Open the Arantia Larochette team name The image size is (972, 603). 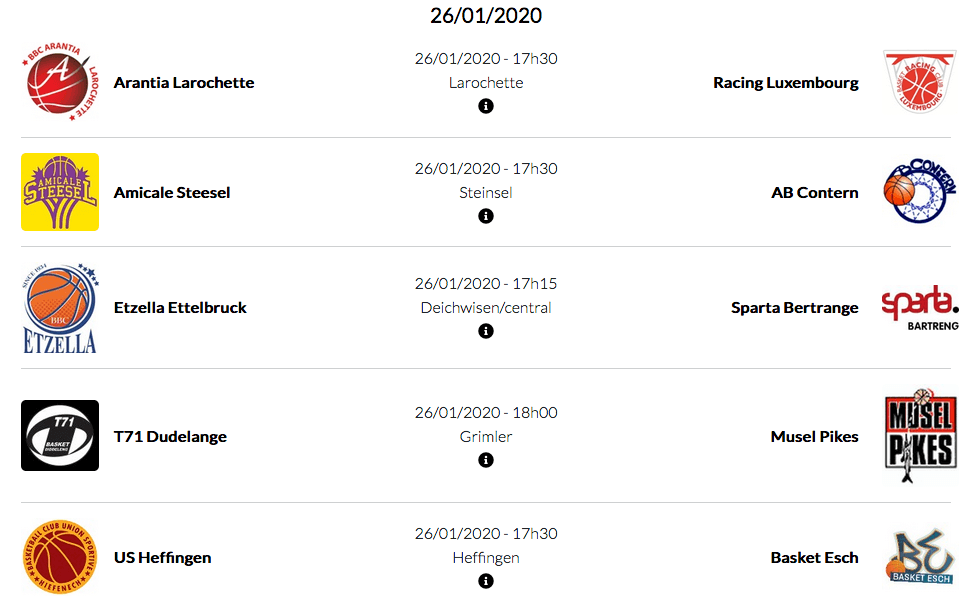point(184,83)
